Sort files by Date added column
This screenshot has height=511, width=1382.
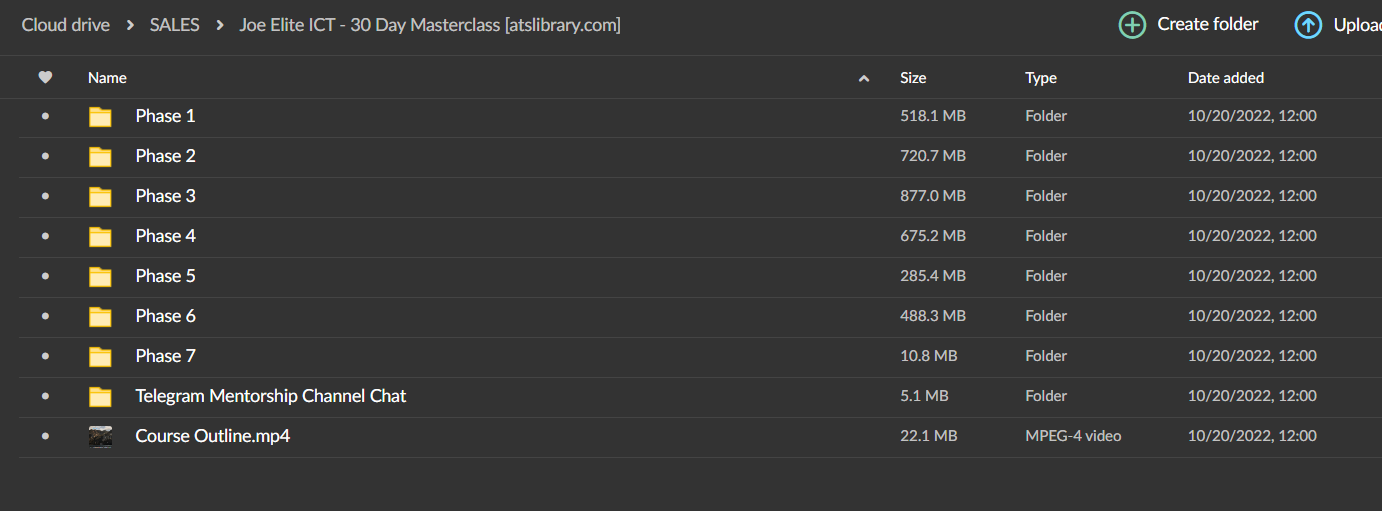pos(1225,78)
